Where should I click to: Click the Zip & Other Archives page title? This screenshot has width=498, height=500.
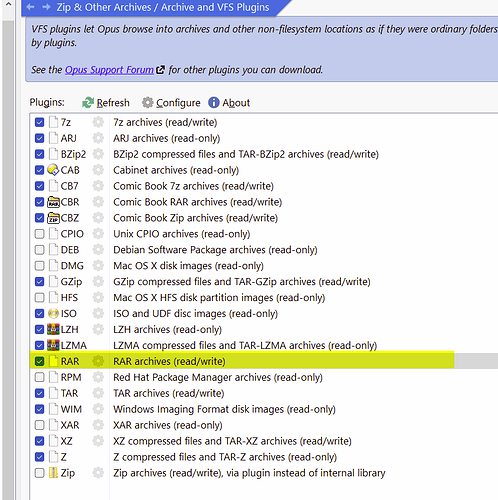click(163, 7)
